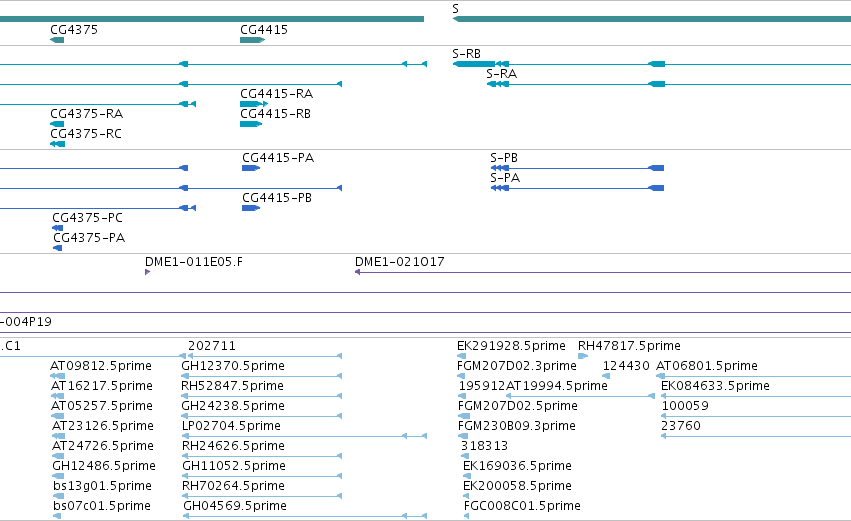Screen dimensions: 851x521
Task: Select the FGM207D02.5prime label
Action: 518,406
